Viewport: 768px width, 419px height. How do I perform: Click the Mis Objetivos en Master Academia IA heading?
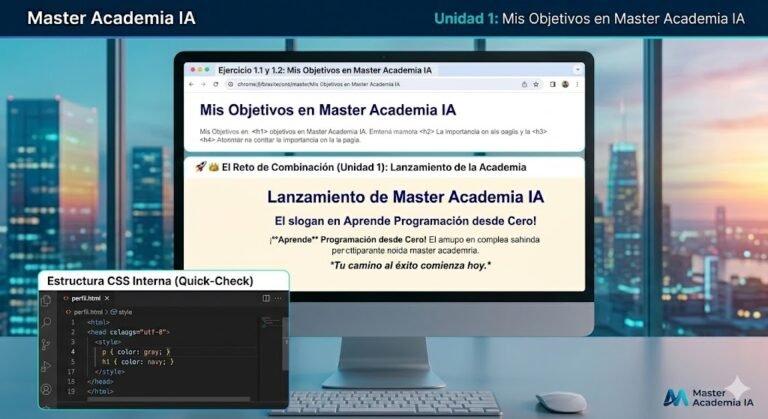point(328,110)
